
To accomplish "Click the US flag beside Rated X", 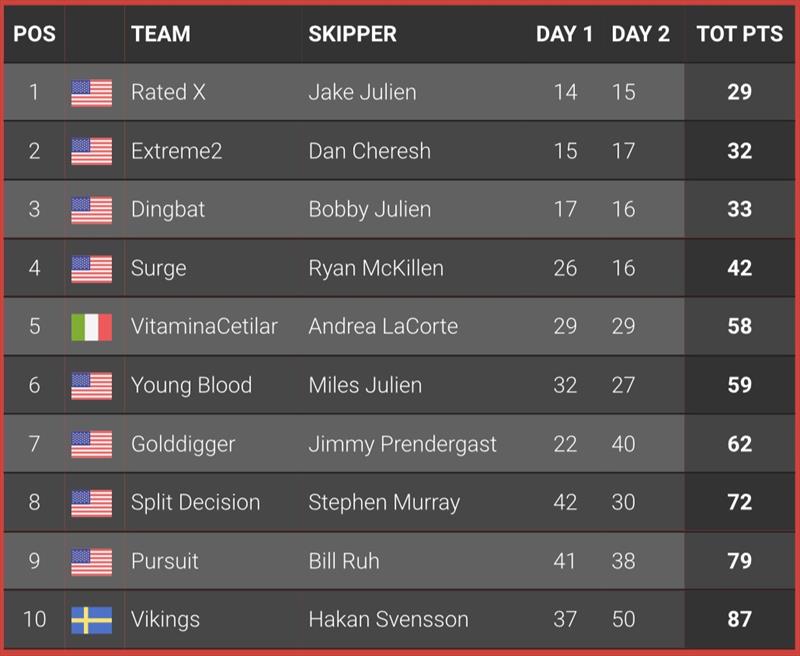I will 92,93.
